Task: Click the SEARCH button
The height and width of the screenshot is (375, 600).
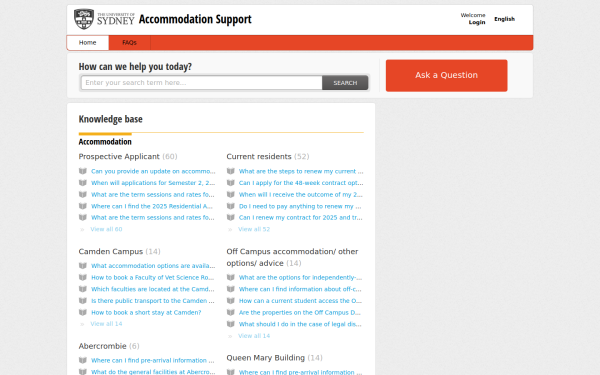Action: click(345, 83)
